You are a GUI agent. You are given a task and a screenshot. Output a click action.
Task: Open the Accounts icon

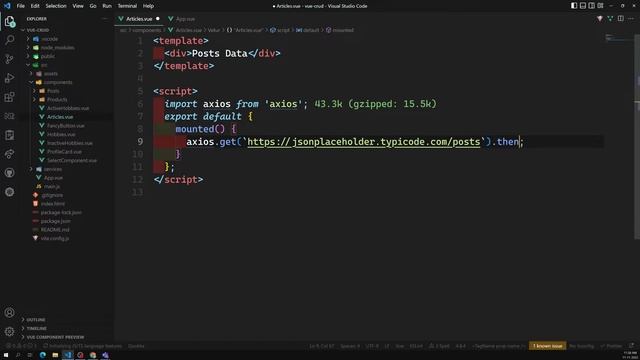click(x=9, y=313)
